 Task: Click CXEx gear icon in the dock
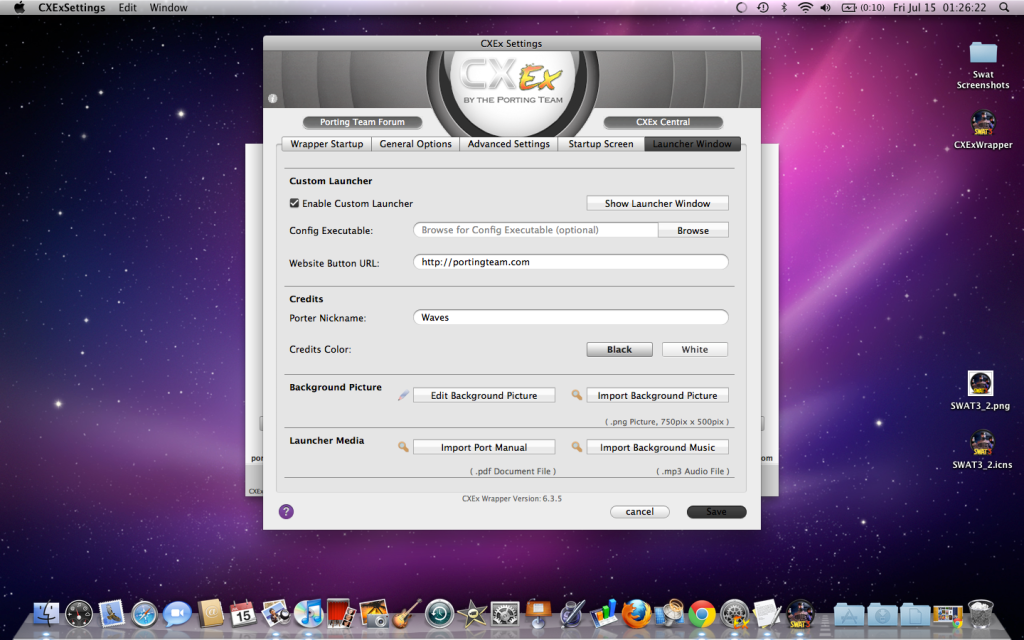coord(735,614)
